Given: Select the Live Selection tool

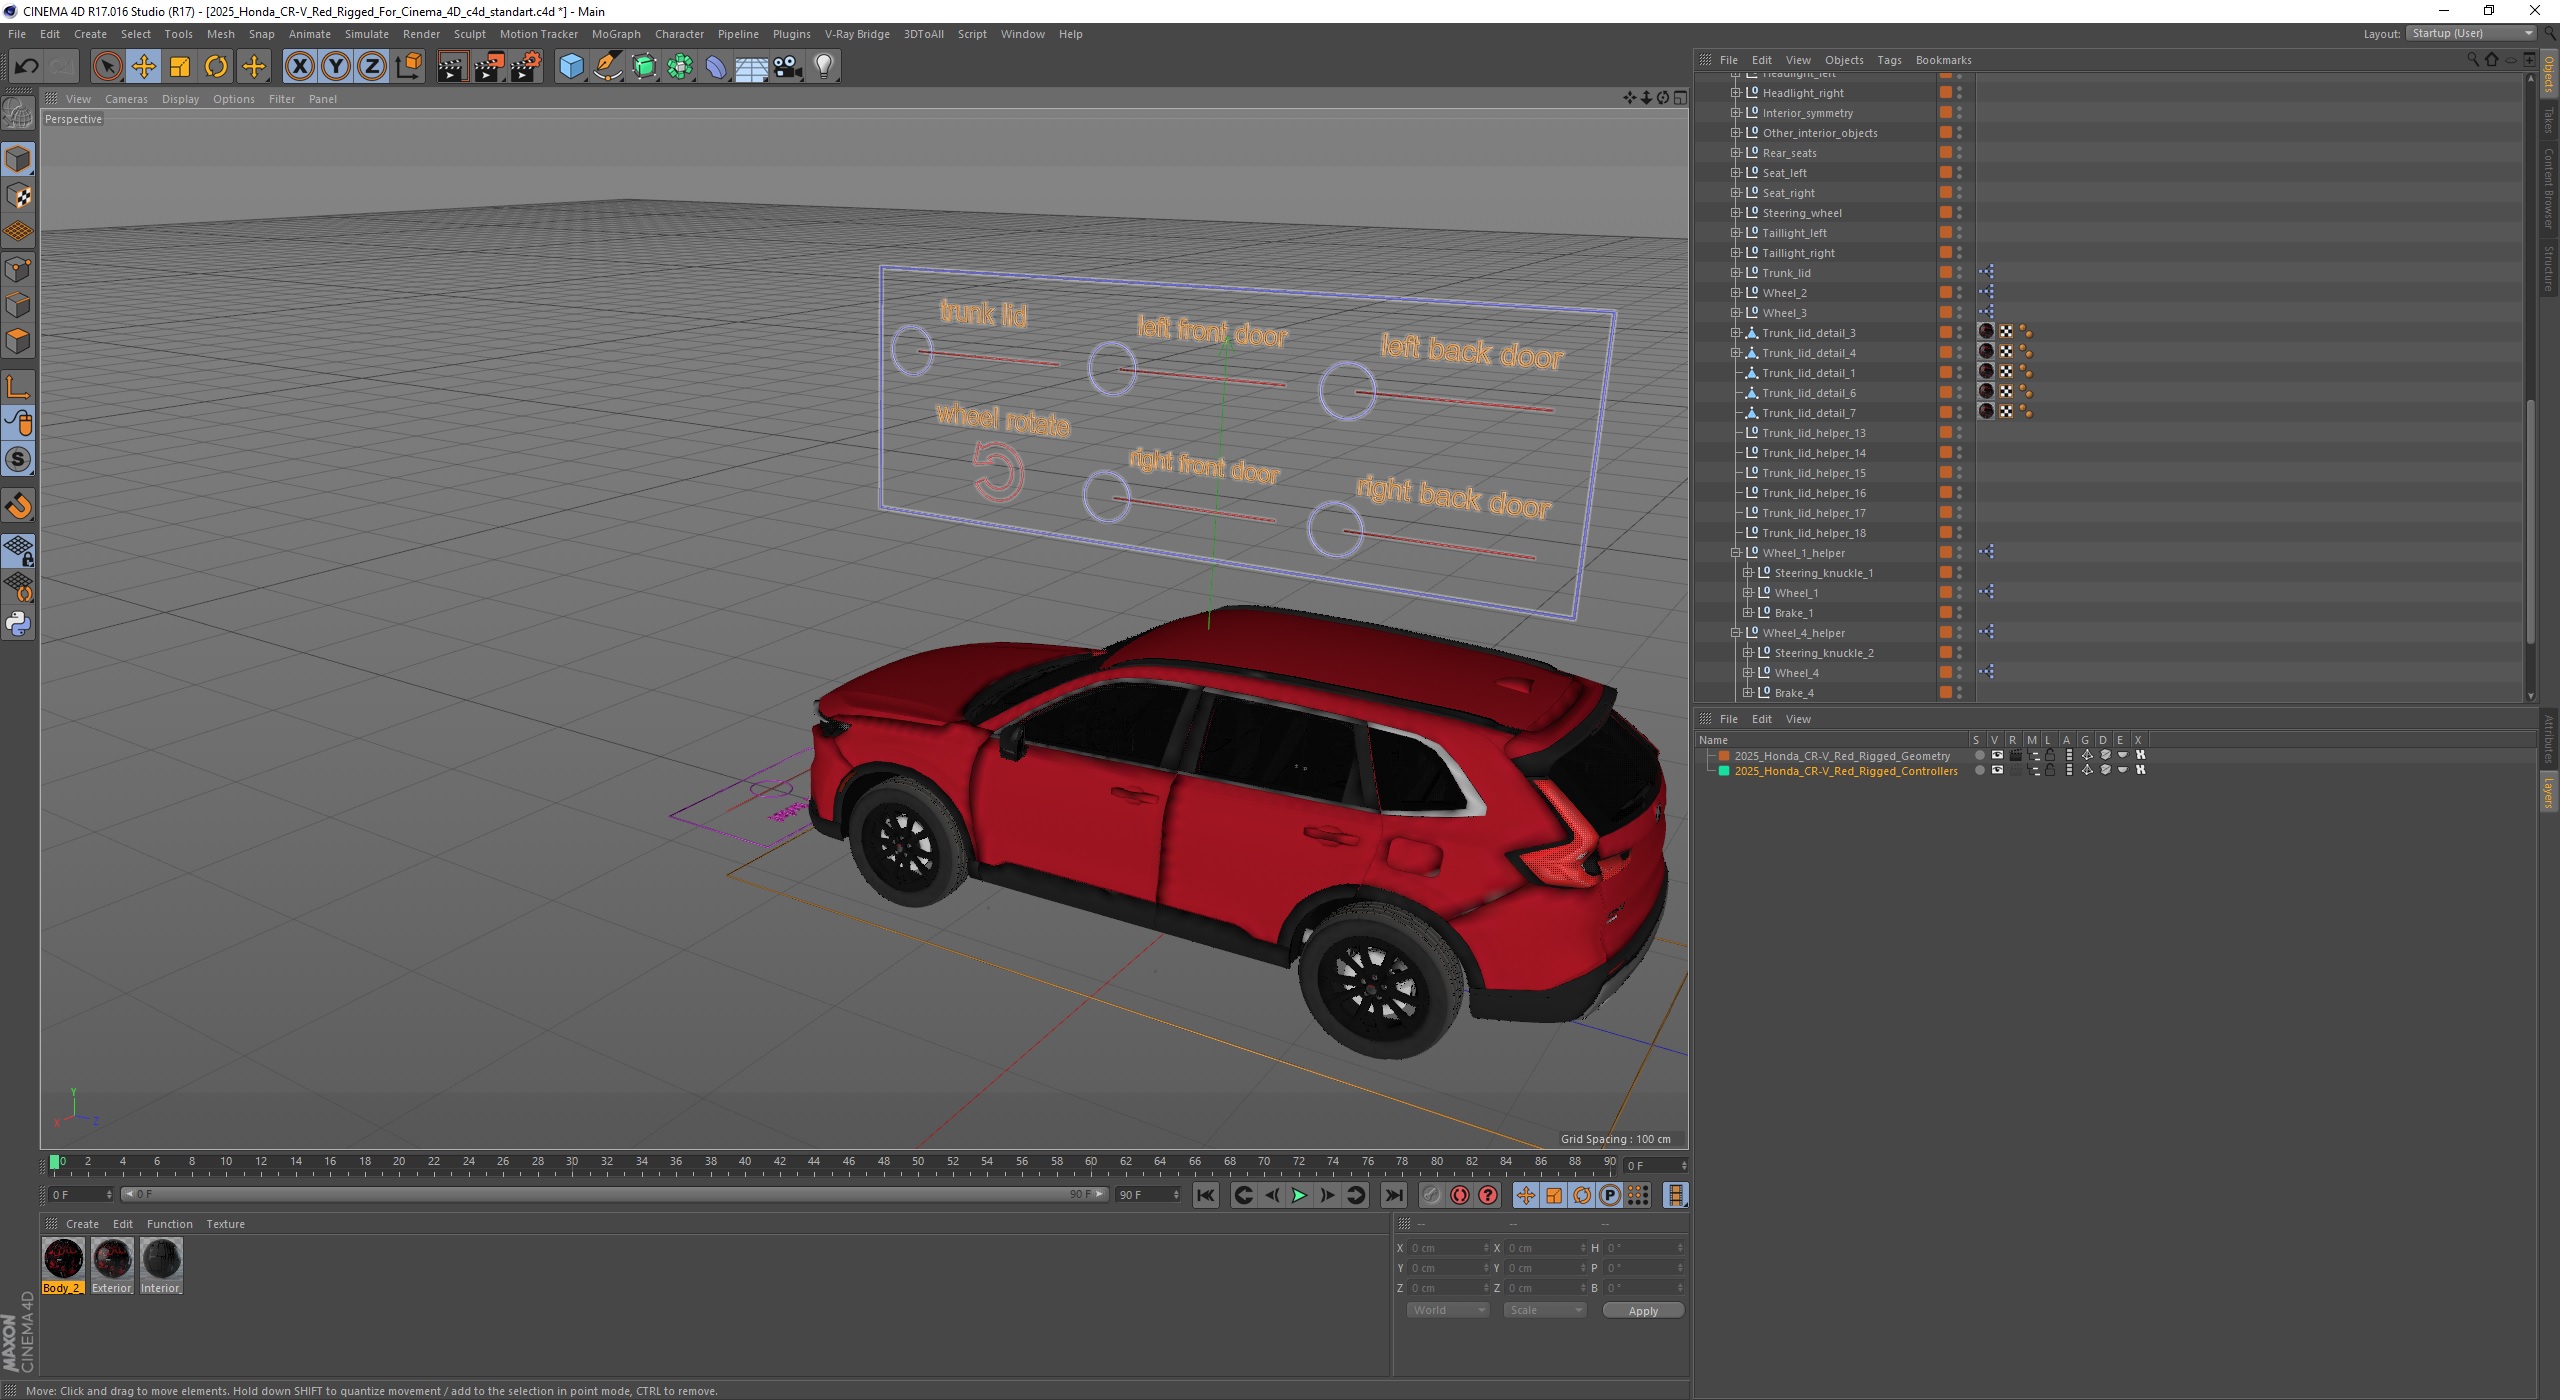Looking at the screenshot, I should 107,67.
